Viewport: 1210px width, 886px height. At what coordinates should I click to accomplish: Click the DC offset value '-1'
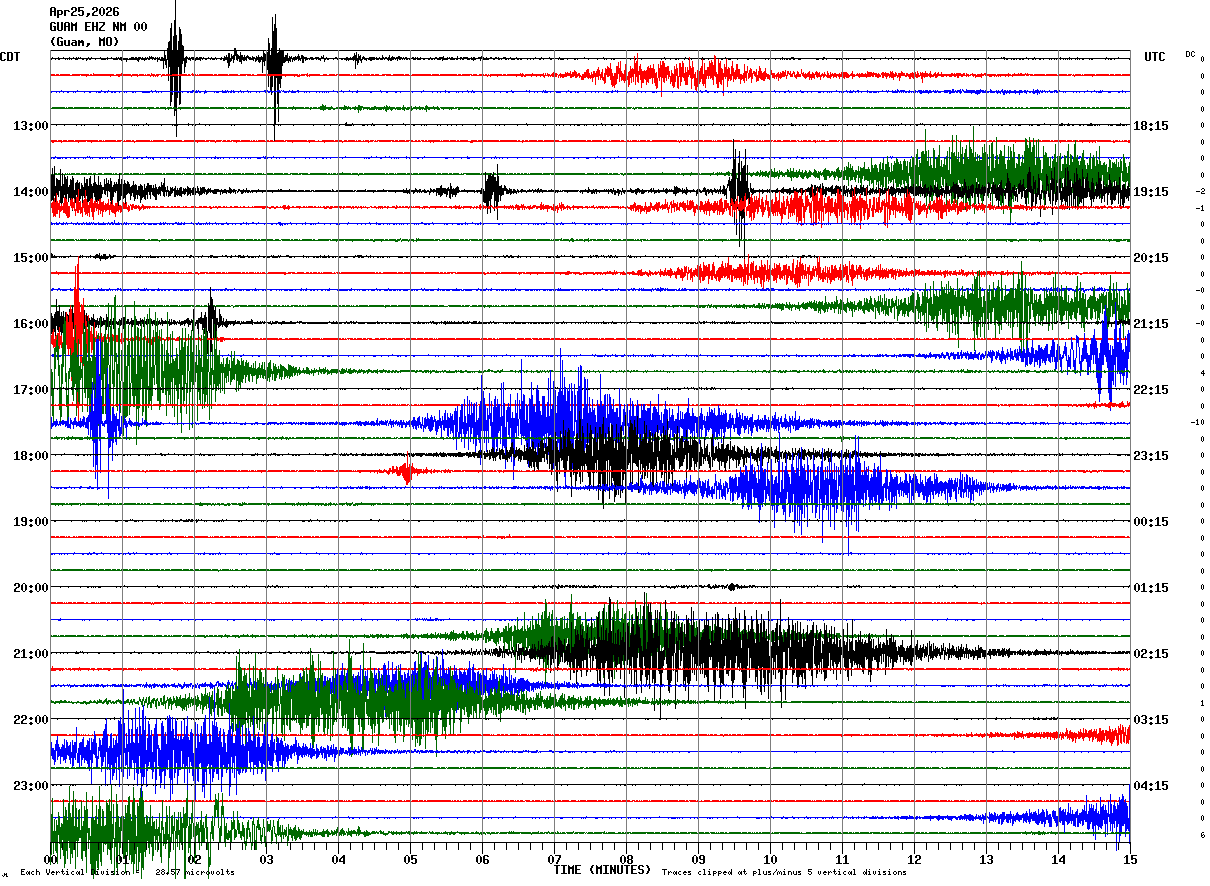[1200, 208]
